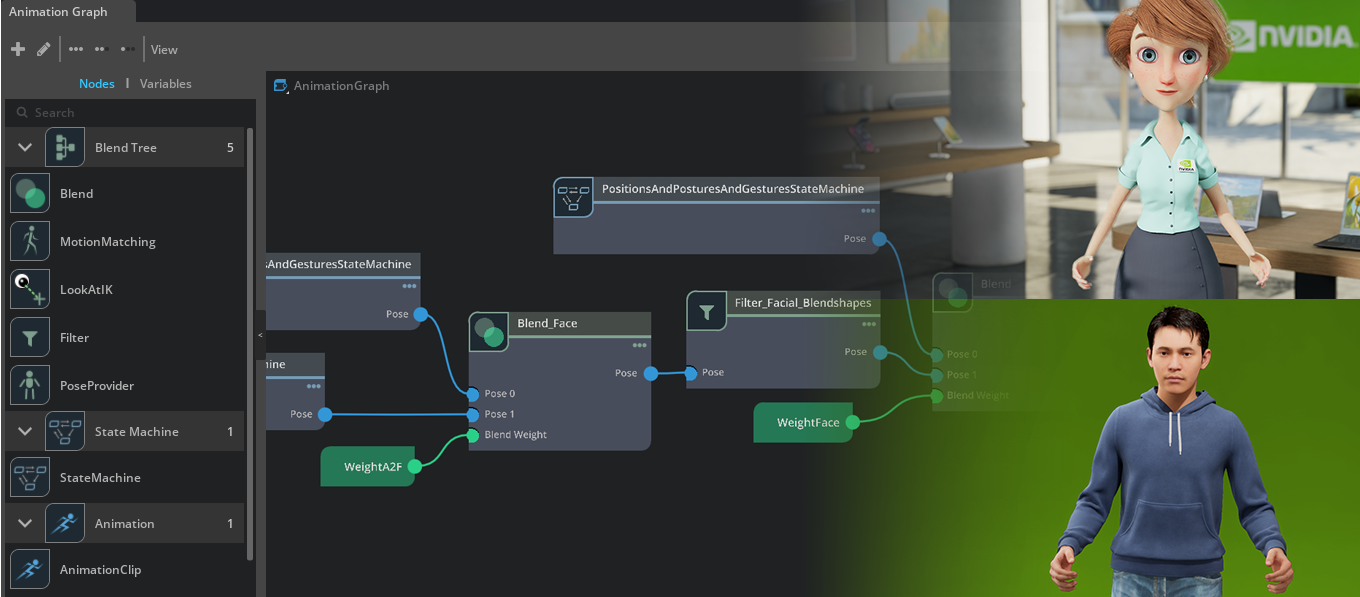Open Blend_Face node options dots
Screen dimensions: 1360x597
coord(639,346)
